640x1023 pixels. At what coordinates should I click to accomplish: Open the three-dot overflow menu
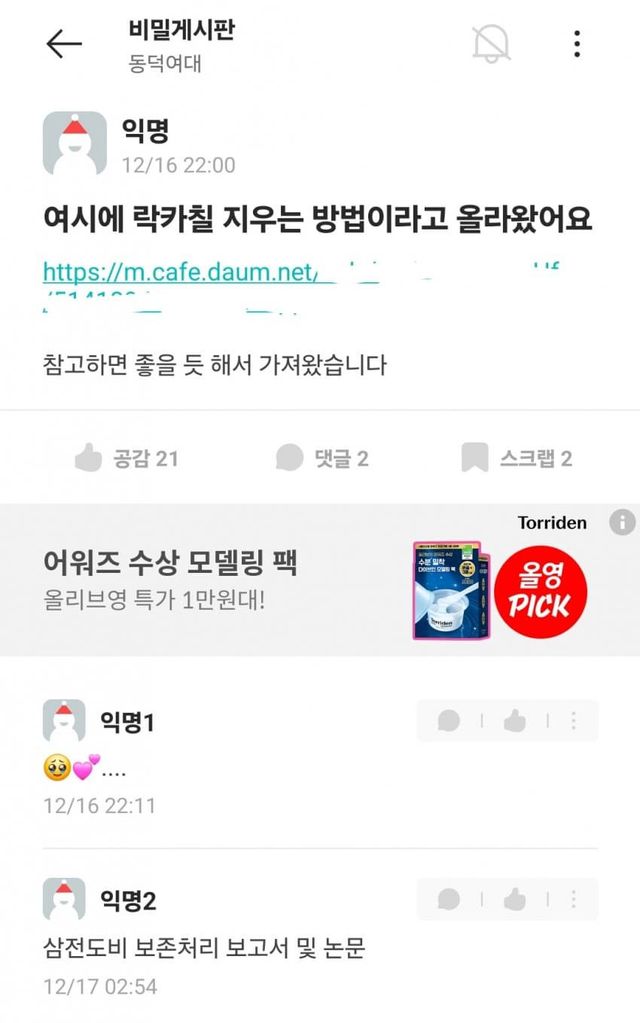[577, 44]
